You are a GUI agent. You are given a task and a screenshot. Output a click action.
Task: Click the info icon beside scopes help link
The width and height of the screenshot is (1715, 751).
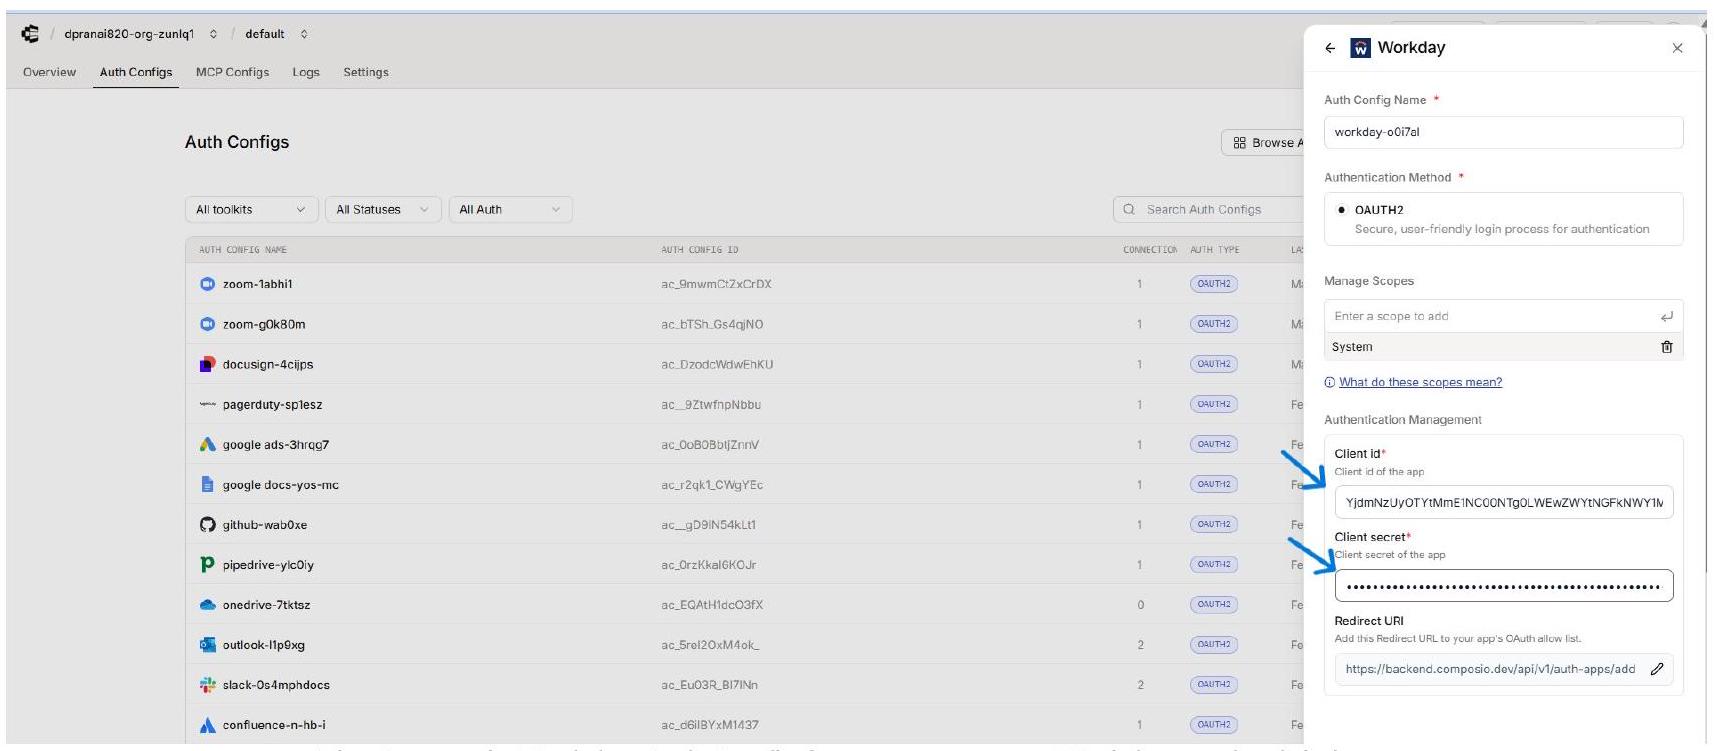(x=1330, y=382)
